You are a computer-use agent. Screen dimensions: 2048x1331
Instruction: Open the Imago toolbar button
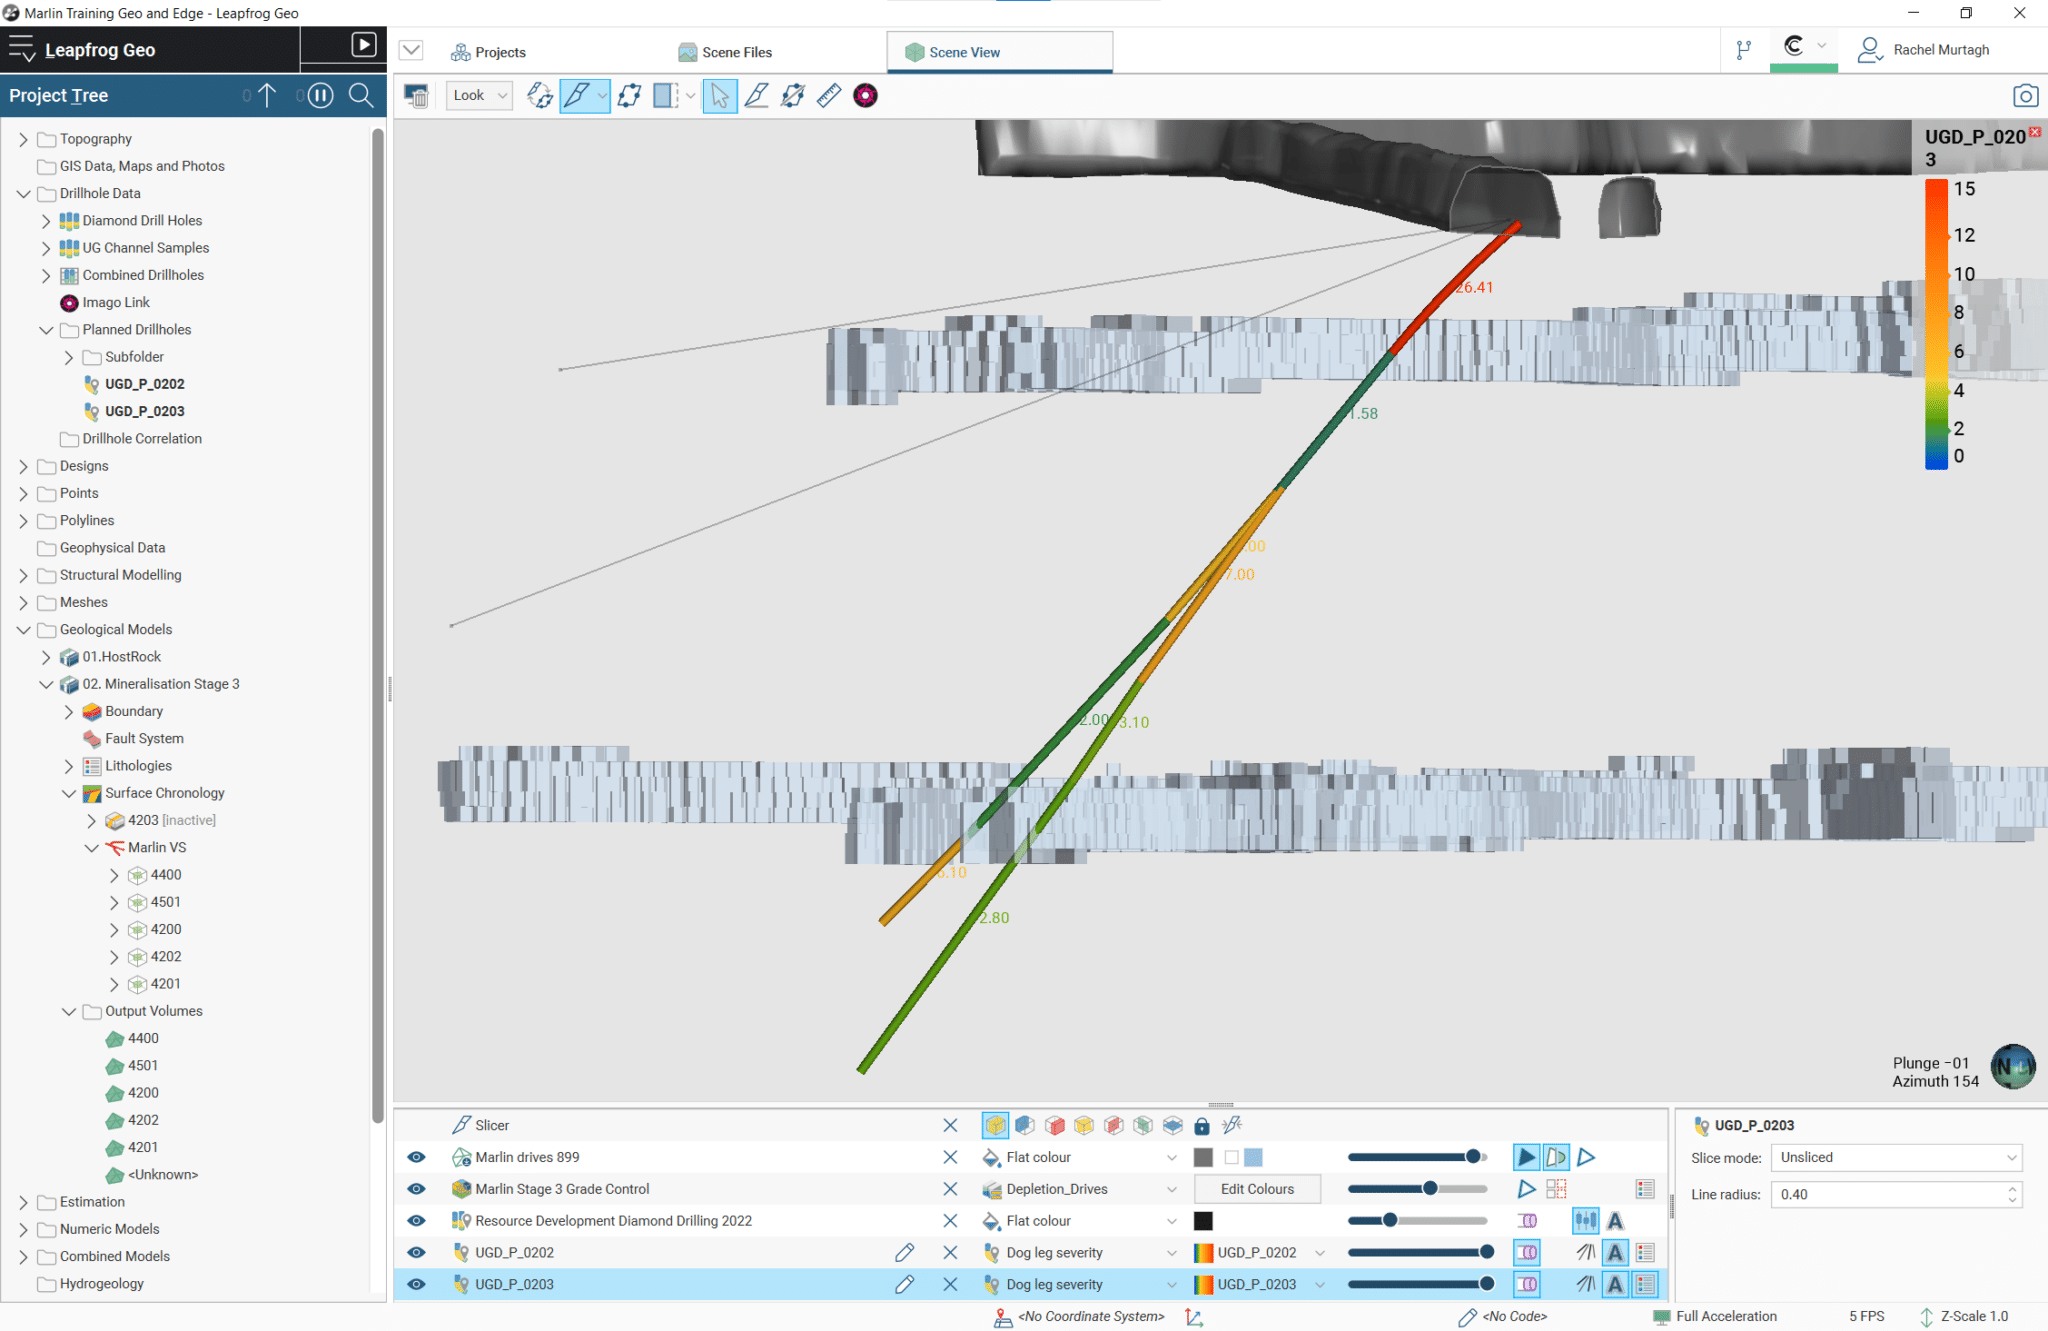coord(865,96)
